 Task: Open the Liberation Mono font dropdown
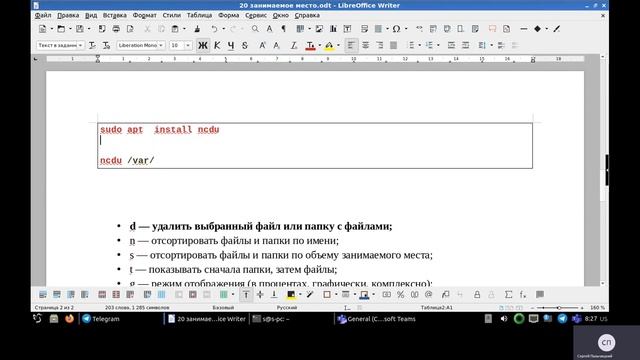pos(161,45)
